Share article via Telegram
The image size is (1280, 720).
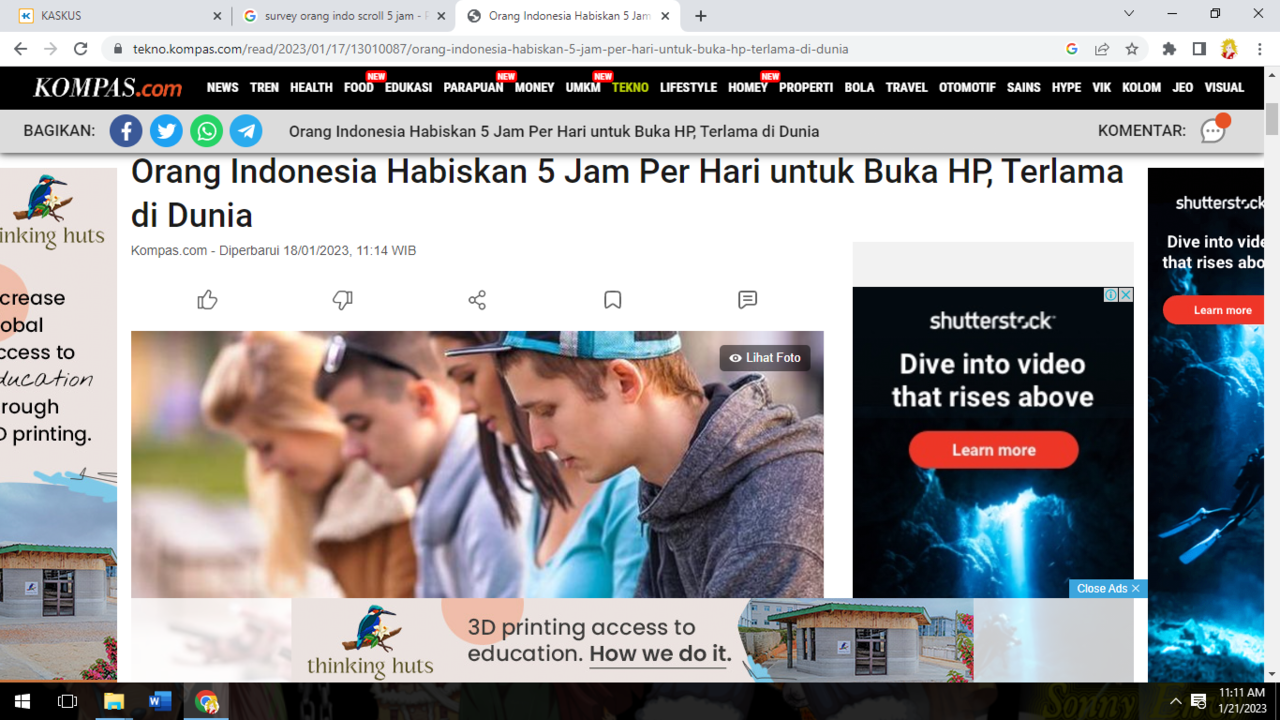point(246,131)
